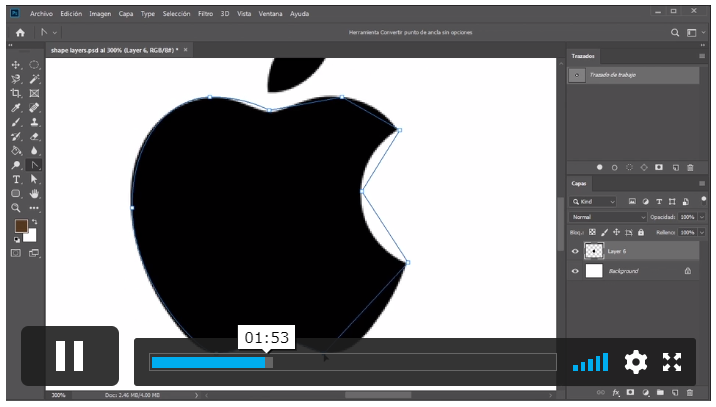Select the Brush tool
This screenshot has width=716, height=407.
[16, 122]
